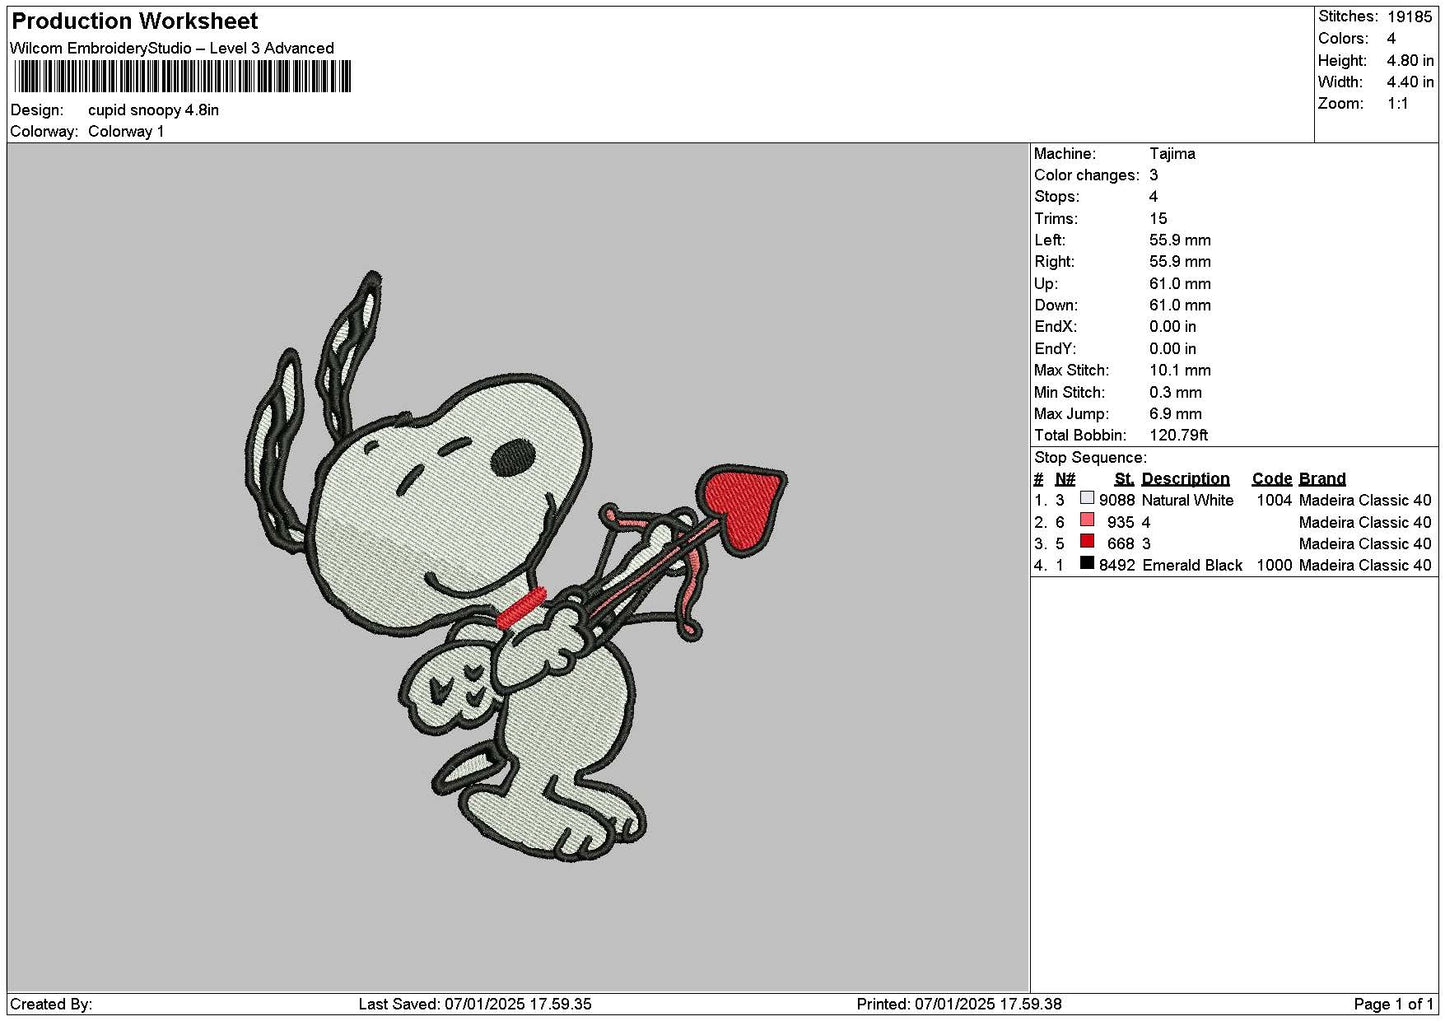Viewport: 1445px width, 1021px height.
Task: Click the 'Colorway 1' value
Action: 126,131
